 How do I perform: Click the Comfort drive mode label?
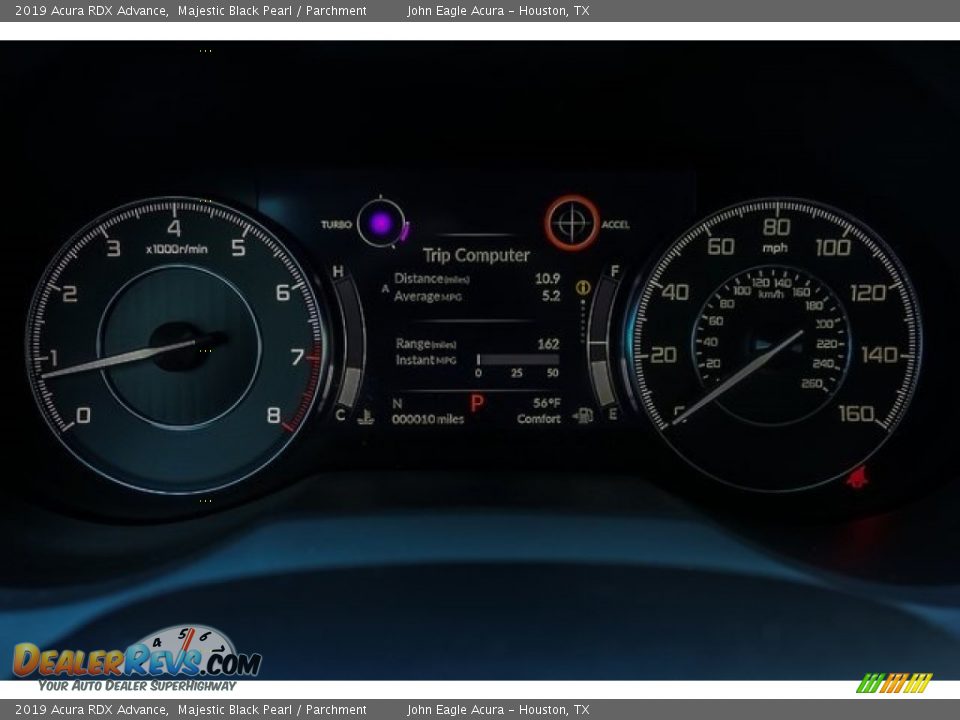point(538,419)
